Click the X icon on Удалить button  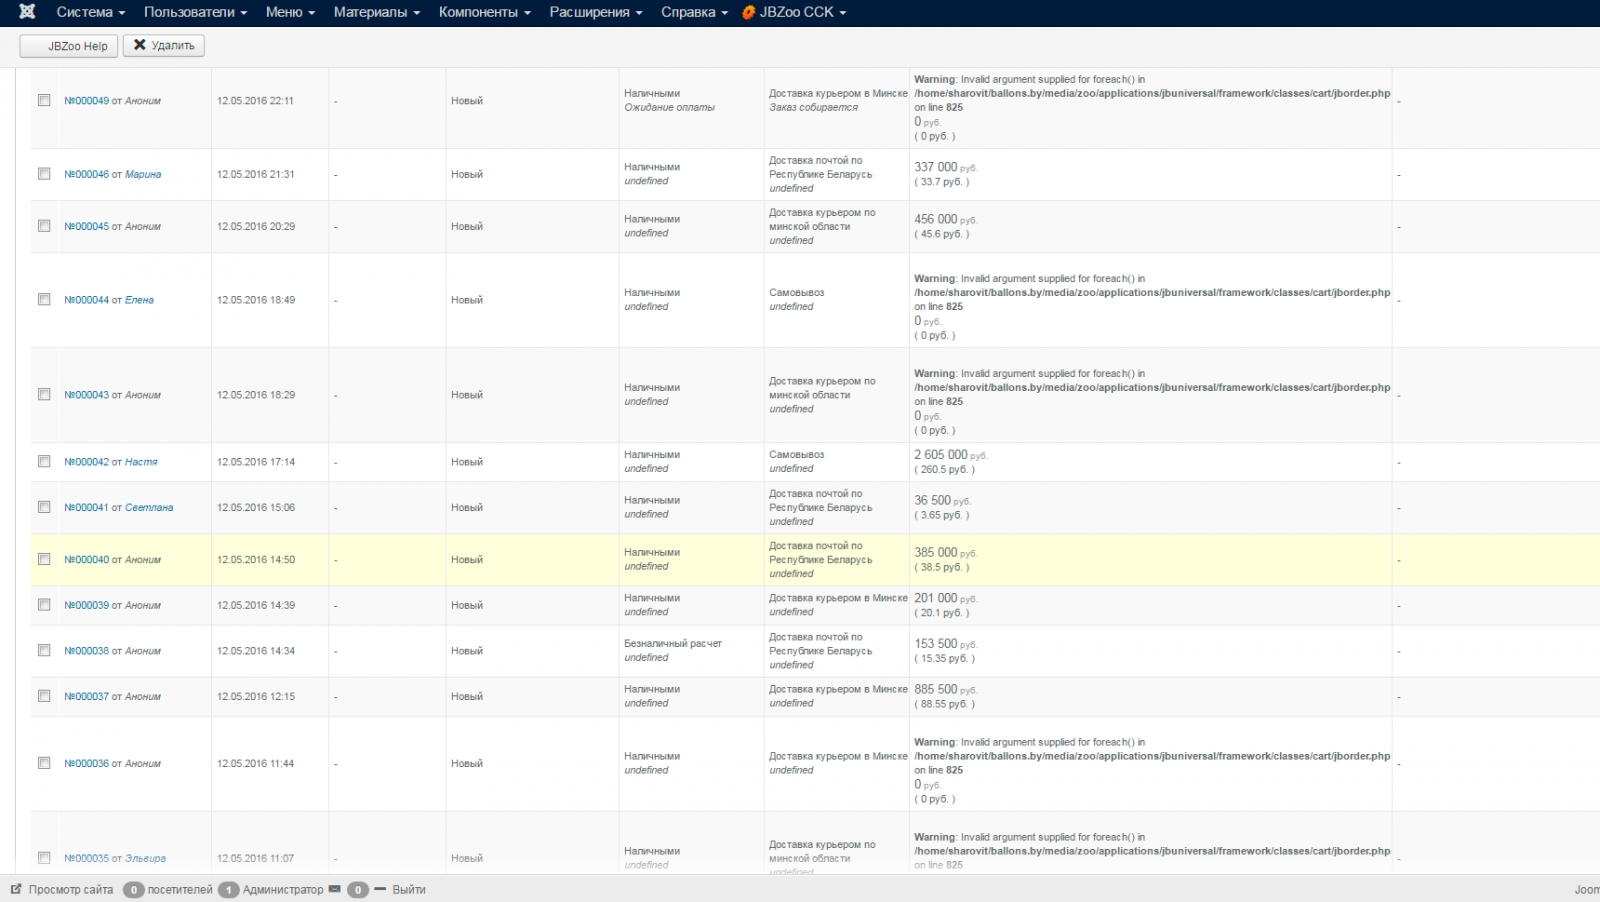(x=140, y=45)
